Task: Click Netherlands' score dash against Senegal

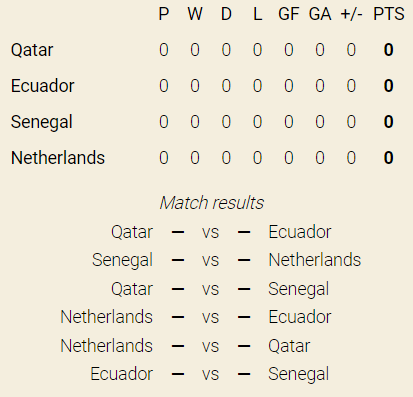Action: click(x=244, y=260)
